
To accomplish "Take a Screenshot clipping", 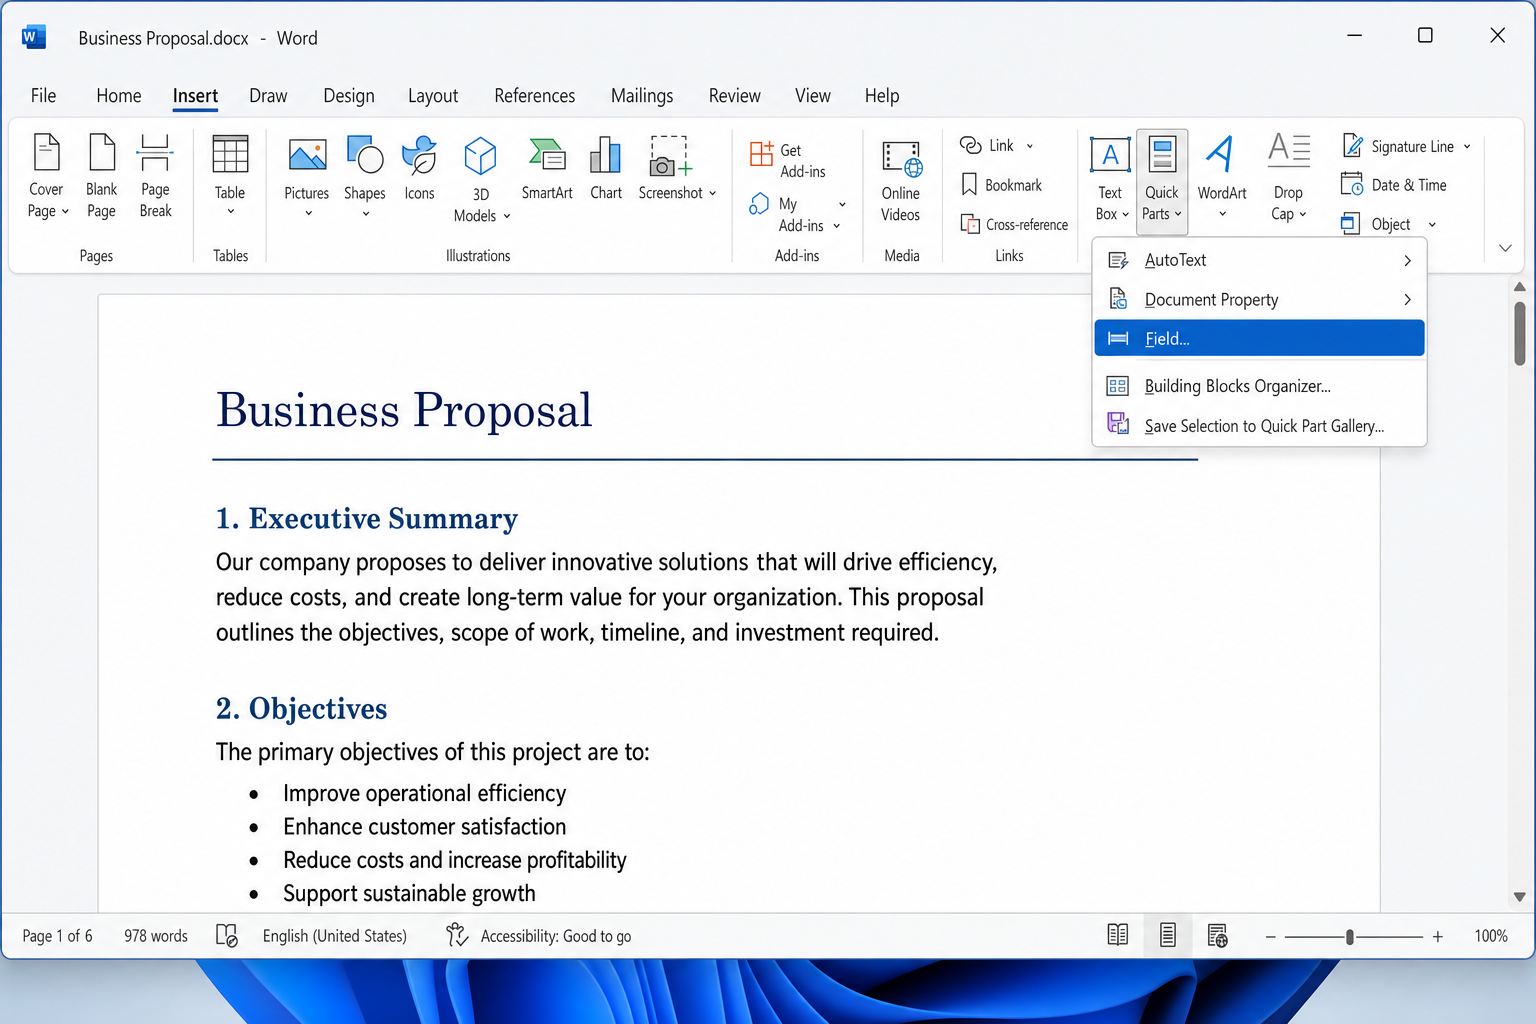I will (677, 169).
